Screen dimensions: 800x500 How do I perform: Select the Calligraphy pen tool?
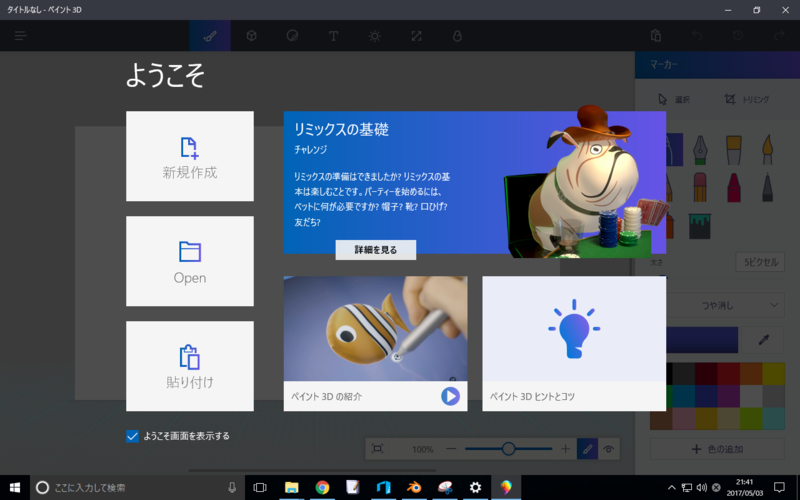700,149
